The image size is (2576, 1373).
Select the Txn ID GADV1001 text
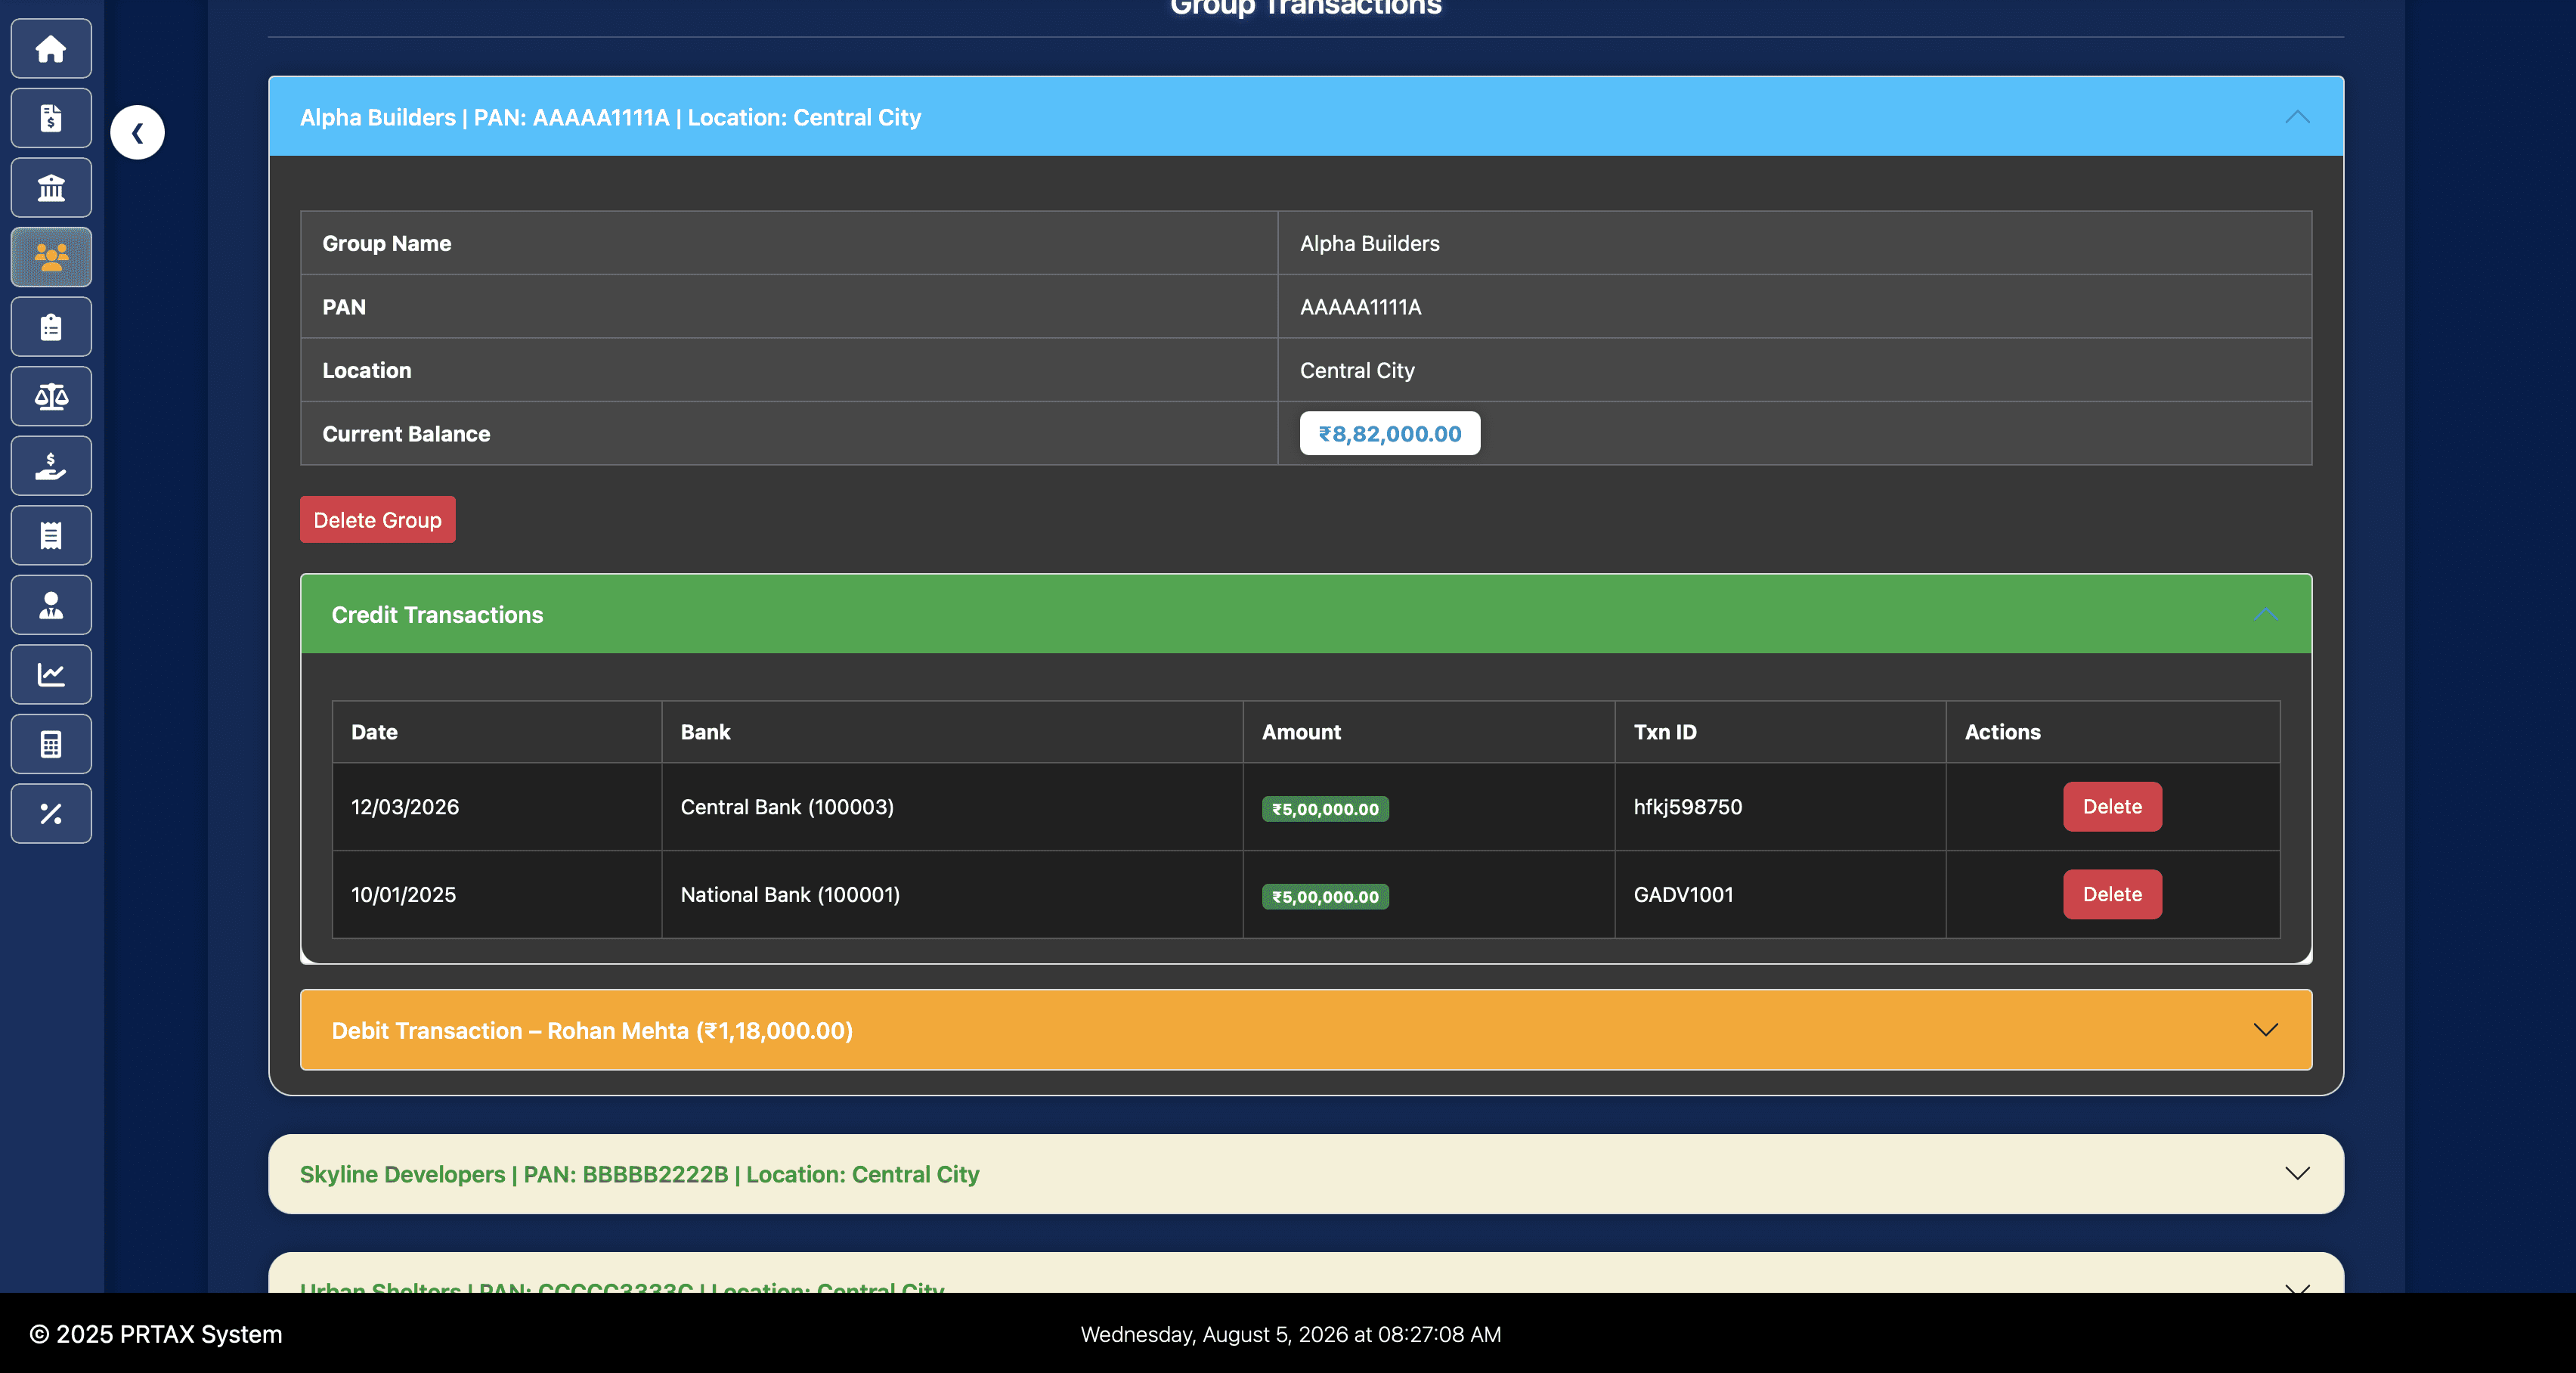click(x=1683, y=895)
